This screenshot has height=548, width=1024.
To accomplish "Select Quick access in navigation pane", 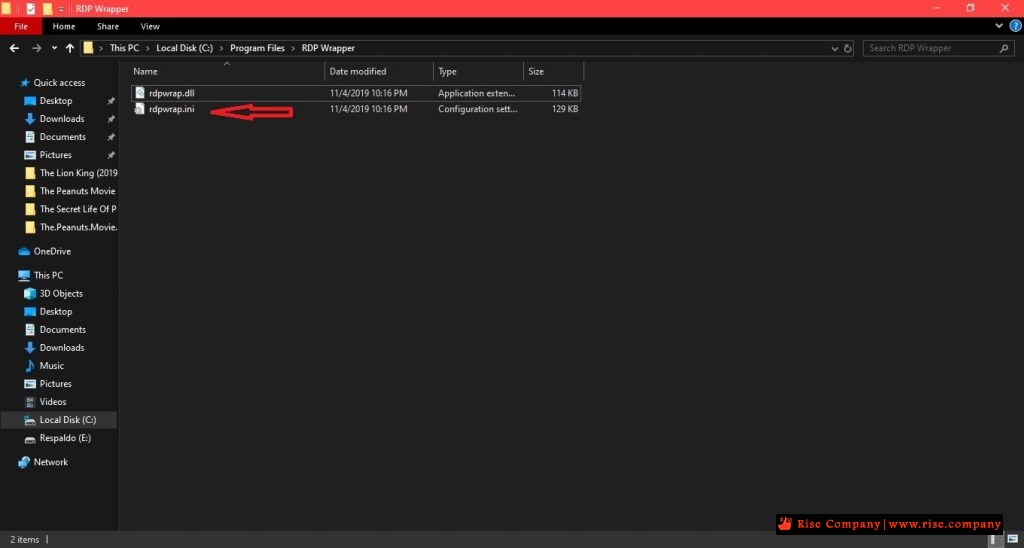I will click(59, 83).
